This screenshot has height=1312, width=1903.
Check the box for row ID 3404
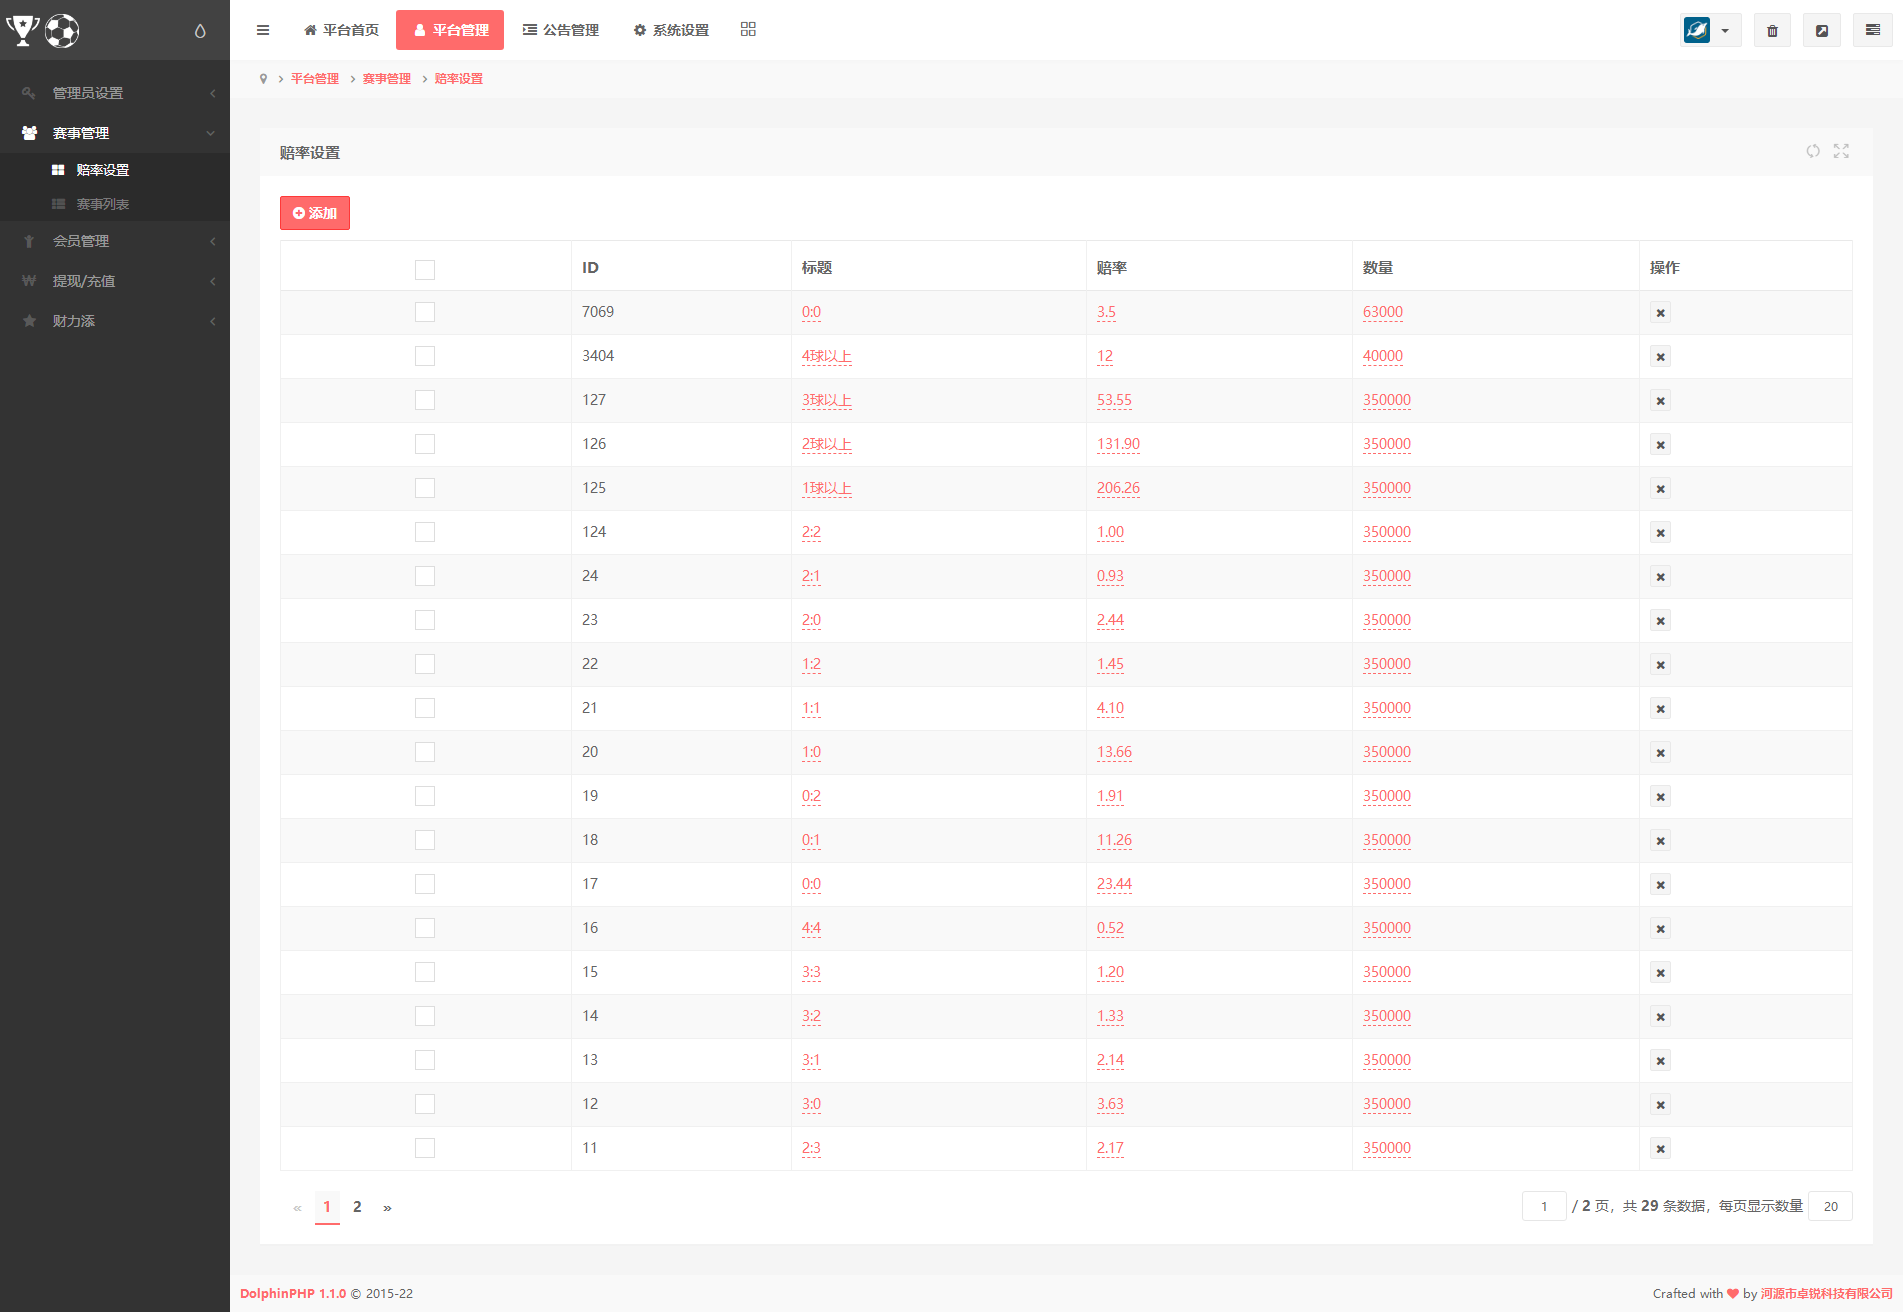[x=425, y=356]
